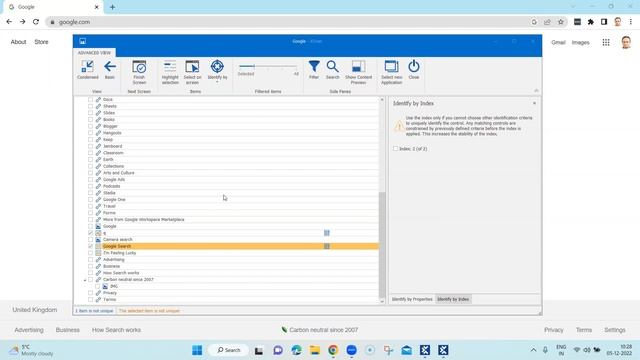Check the Privacy item checkbox
Viewport: 640px width, 360px height.
tap(91, 293)
